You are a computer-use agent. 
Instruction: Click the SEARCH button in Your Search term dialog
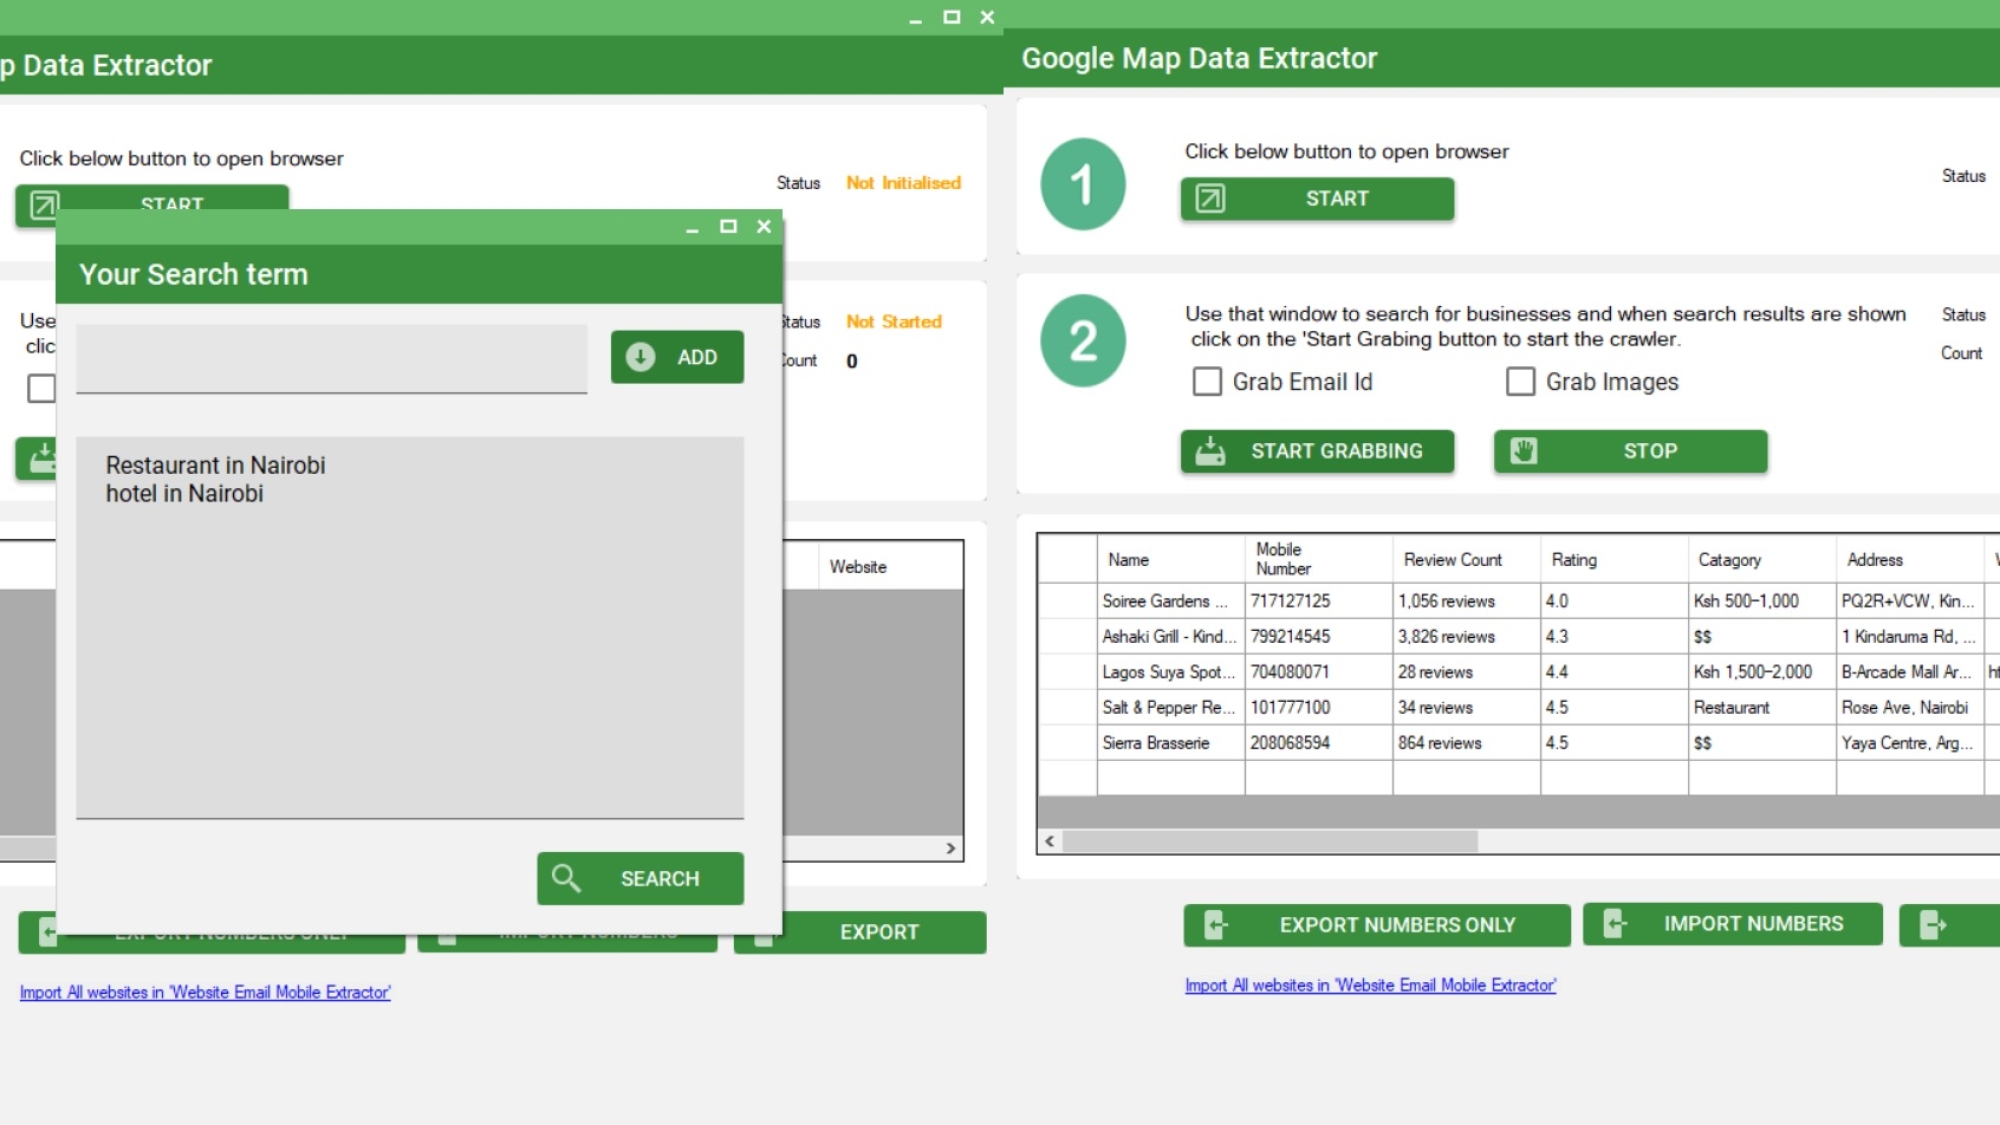(640, 878)
